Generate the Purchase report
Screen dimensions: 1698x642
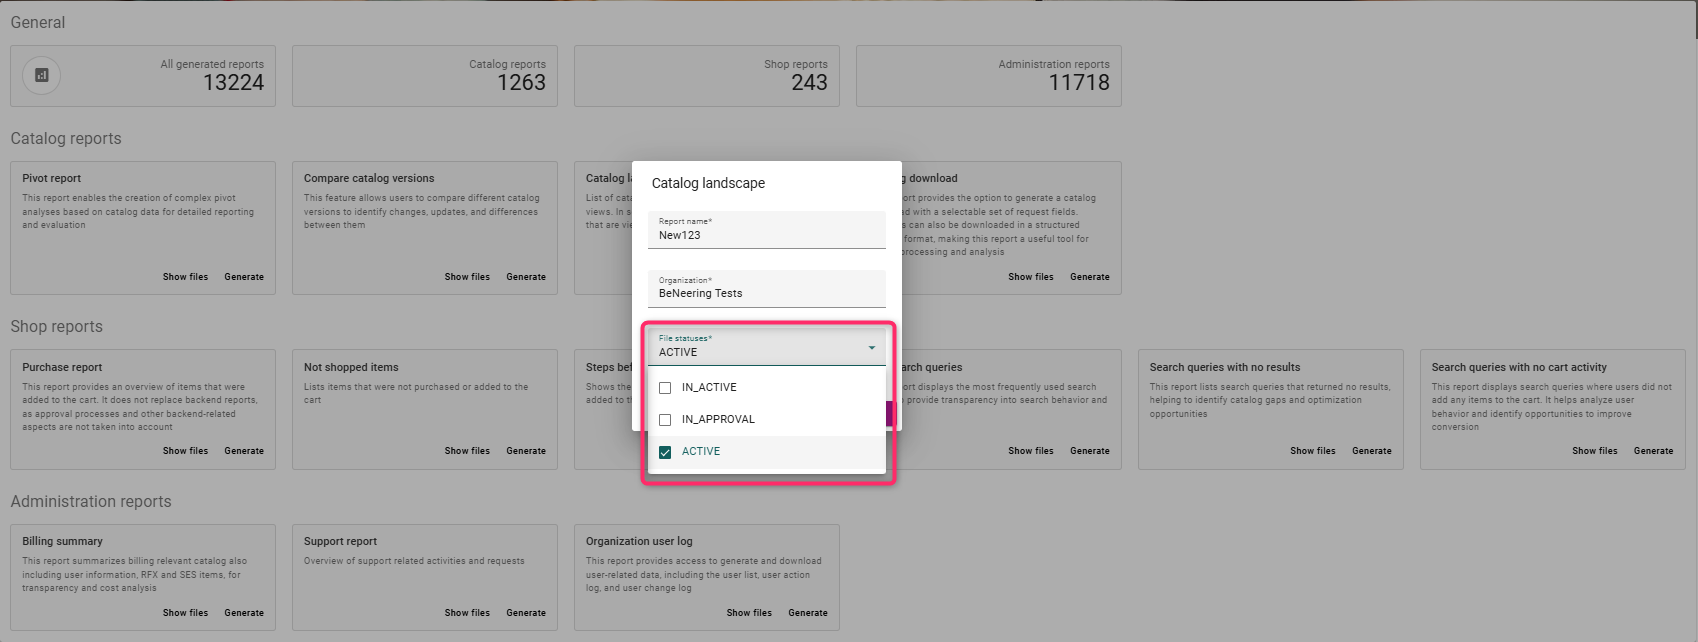click(x=244, y=451)
